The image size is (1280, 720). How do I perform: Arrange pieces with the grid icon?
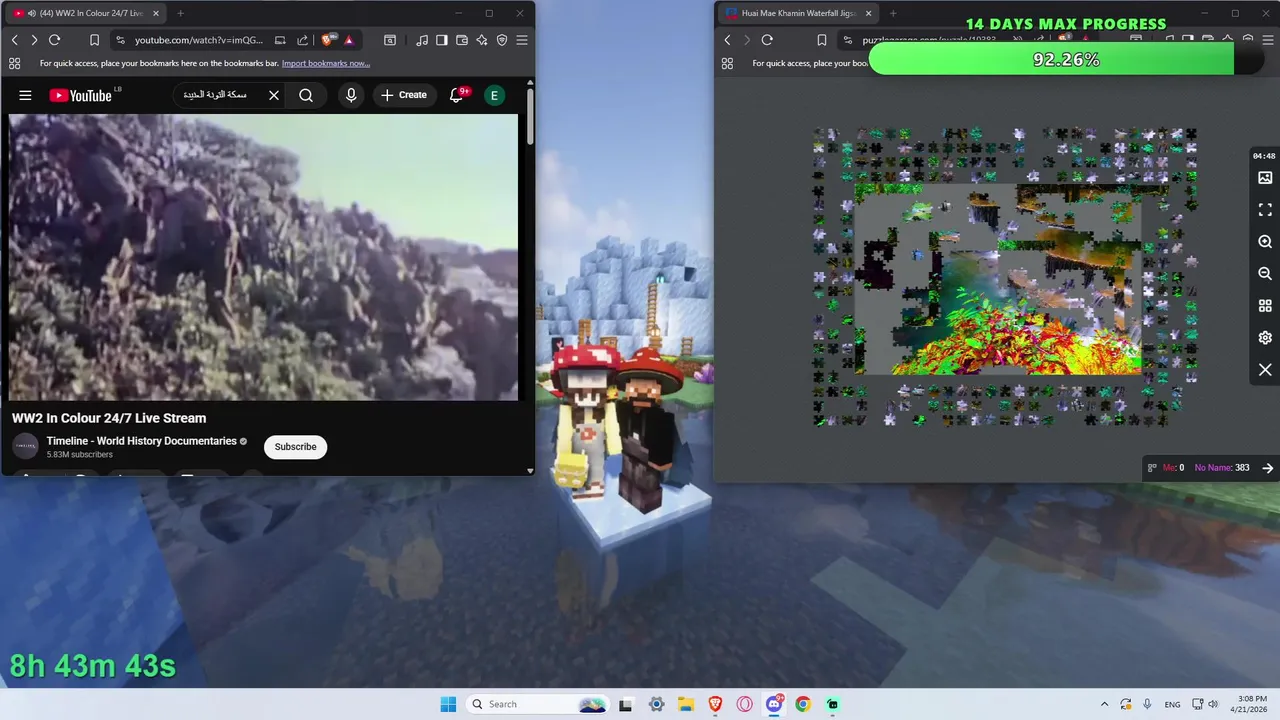(x=1265, y=306)
